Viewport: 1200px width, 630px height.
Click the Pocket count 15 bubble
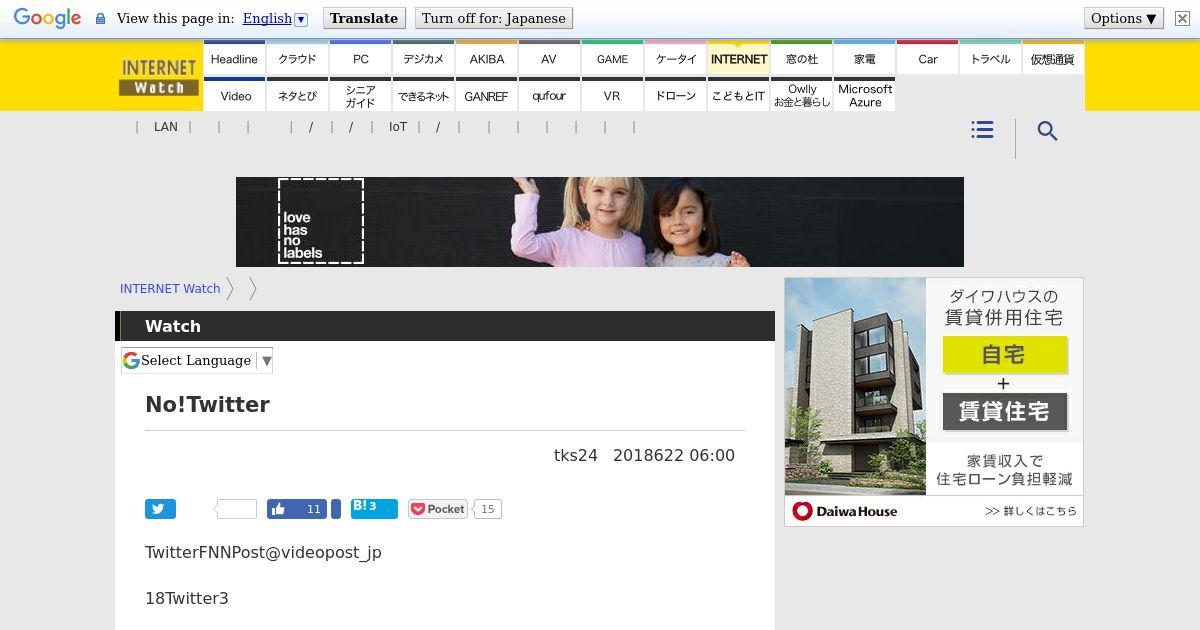coord(487,509)
